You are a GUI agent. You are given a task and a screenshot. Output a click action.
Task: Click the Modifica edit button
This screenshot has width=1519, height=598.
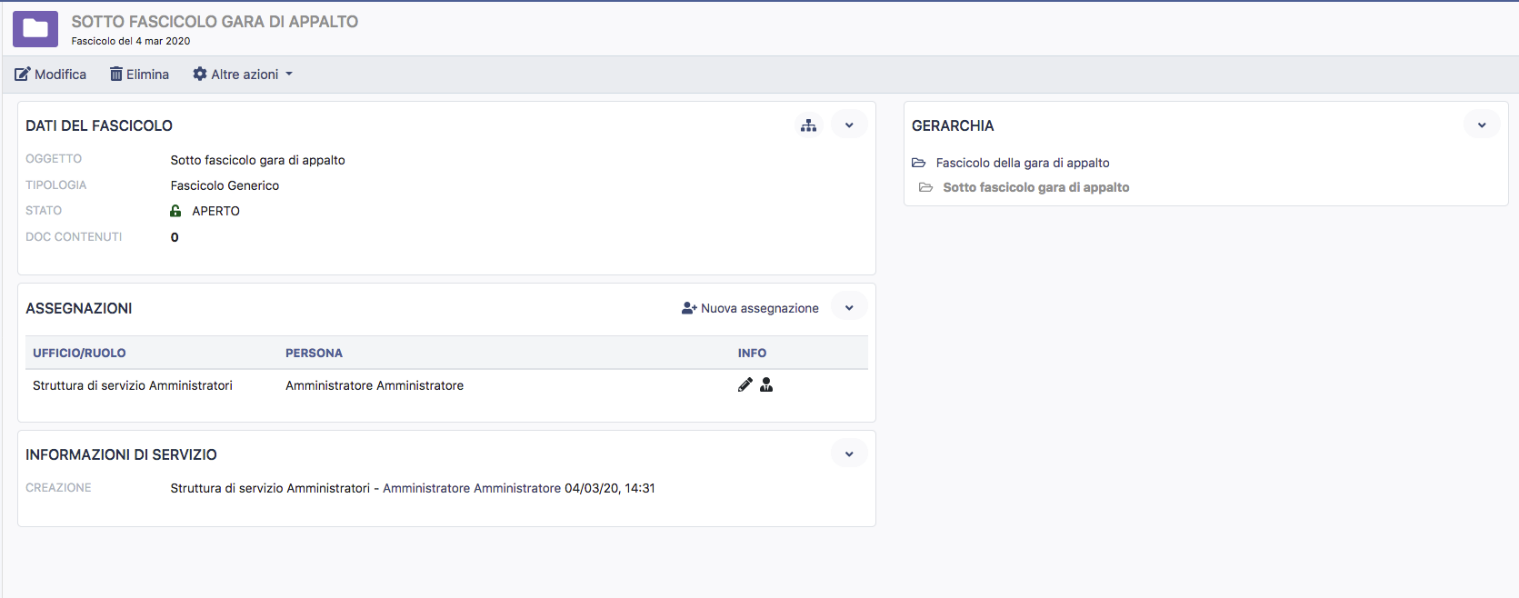tap(51, 74)
